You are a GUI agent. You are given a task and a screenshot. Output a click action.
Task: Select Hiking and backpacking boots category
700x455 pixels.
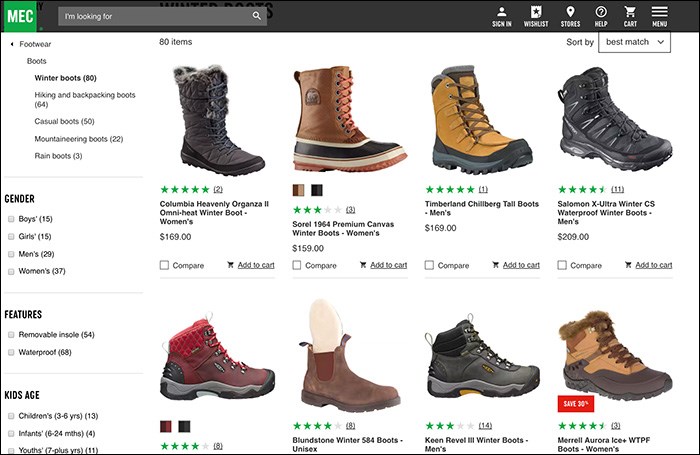pyautogui.click(x=85, y=100)
